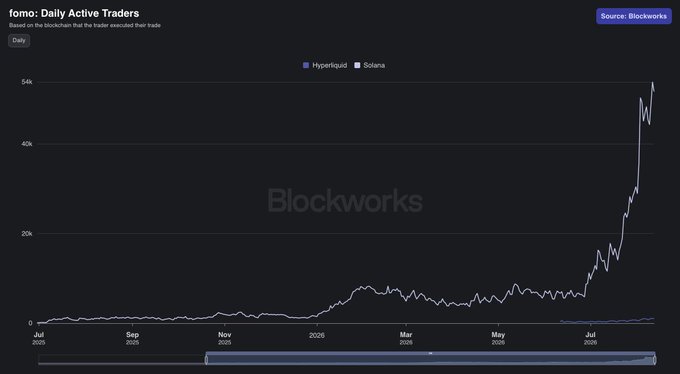Click the Nov 2025 x-axis label
Screen dimensions: 680x374
click(225, 338)
